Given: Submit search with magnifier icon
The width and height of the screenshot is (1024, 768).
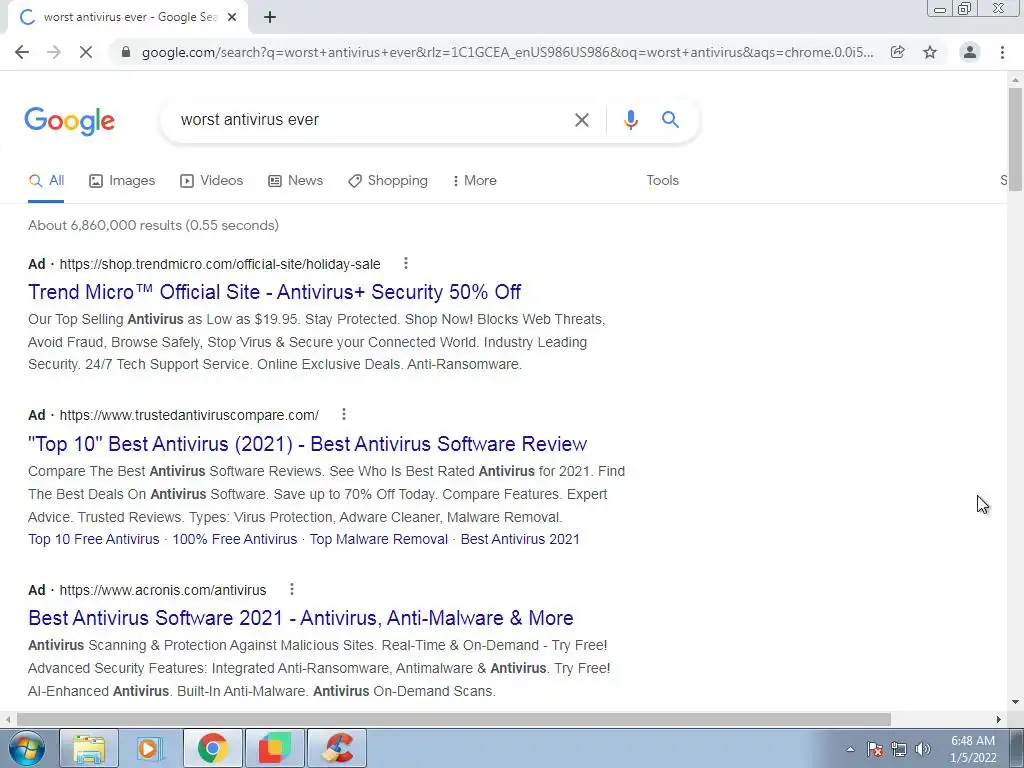Looking at the screenshot, I should click(670, 120).
